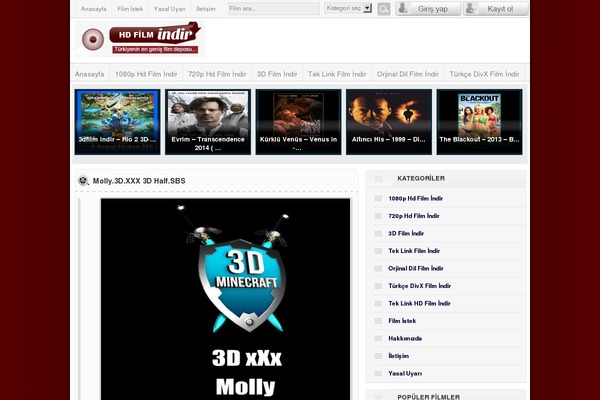Click the 3D Minecraft poster image
This screenshot has width=600, height=400.
(225, 299)
